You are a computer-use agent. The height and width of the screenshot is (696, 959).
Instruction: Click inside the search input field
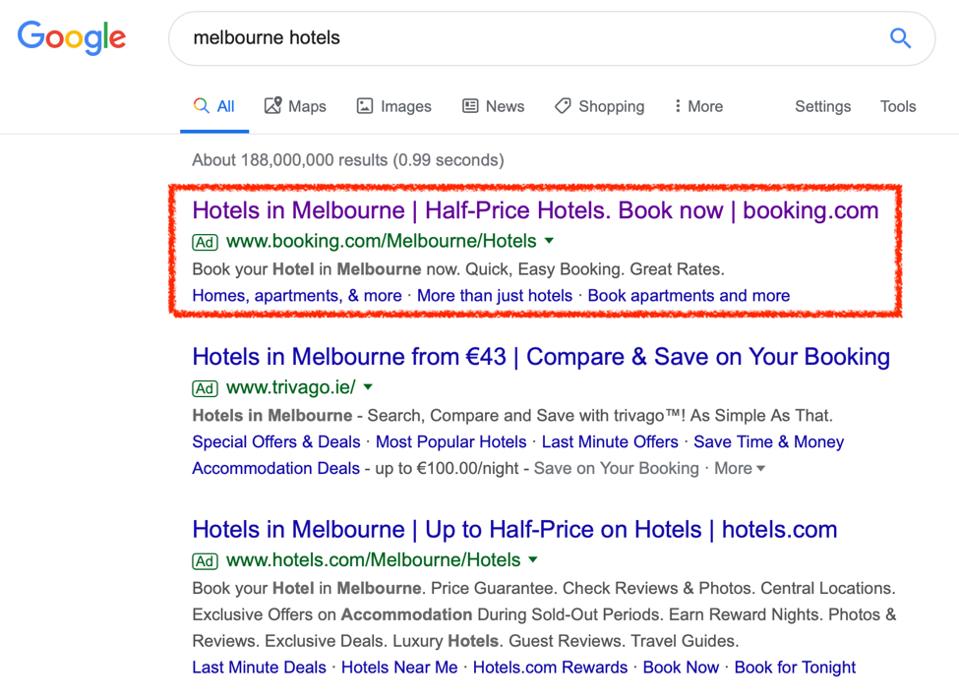tap(500, 38)
